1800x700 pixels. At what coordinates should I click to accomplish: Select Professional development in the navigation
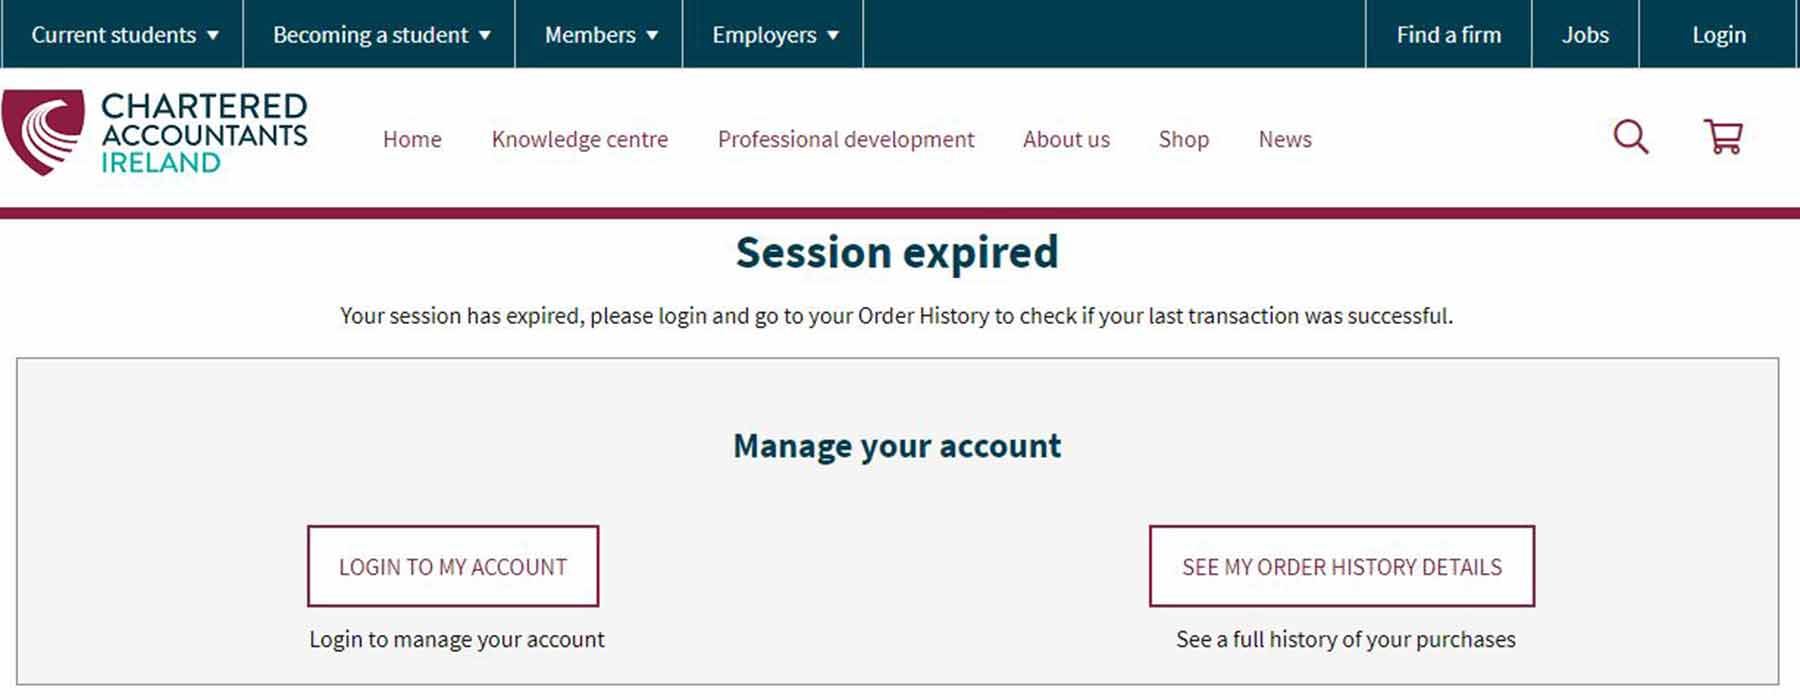[845, 139]
